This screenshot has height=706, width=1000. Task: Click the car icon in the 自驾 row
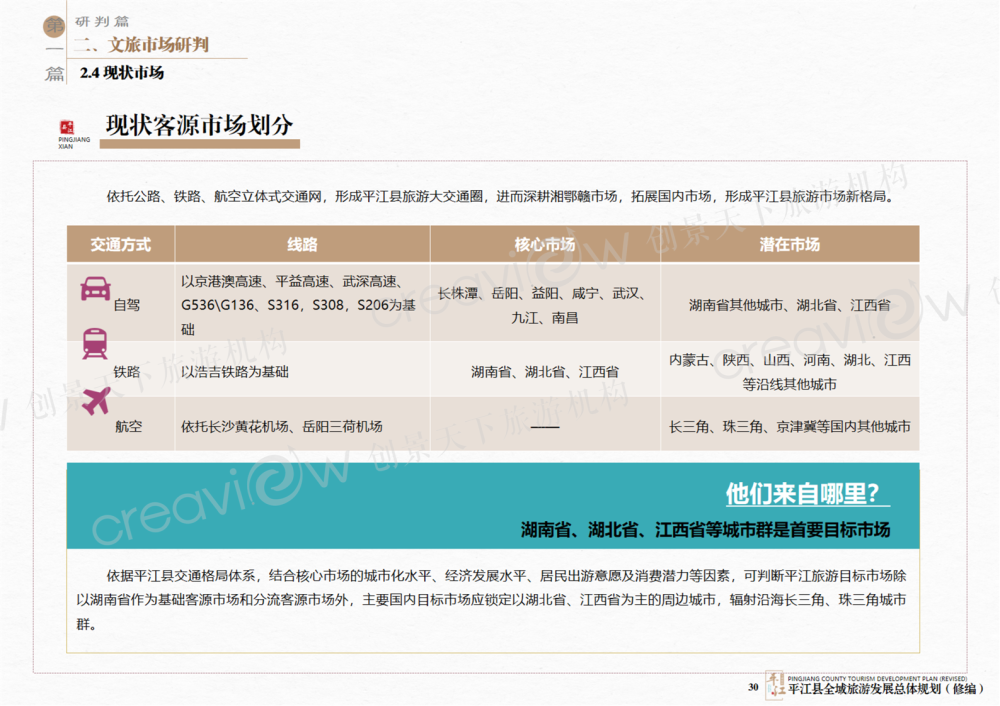95,288
